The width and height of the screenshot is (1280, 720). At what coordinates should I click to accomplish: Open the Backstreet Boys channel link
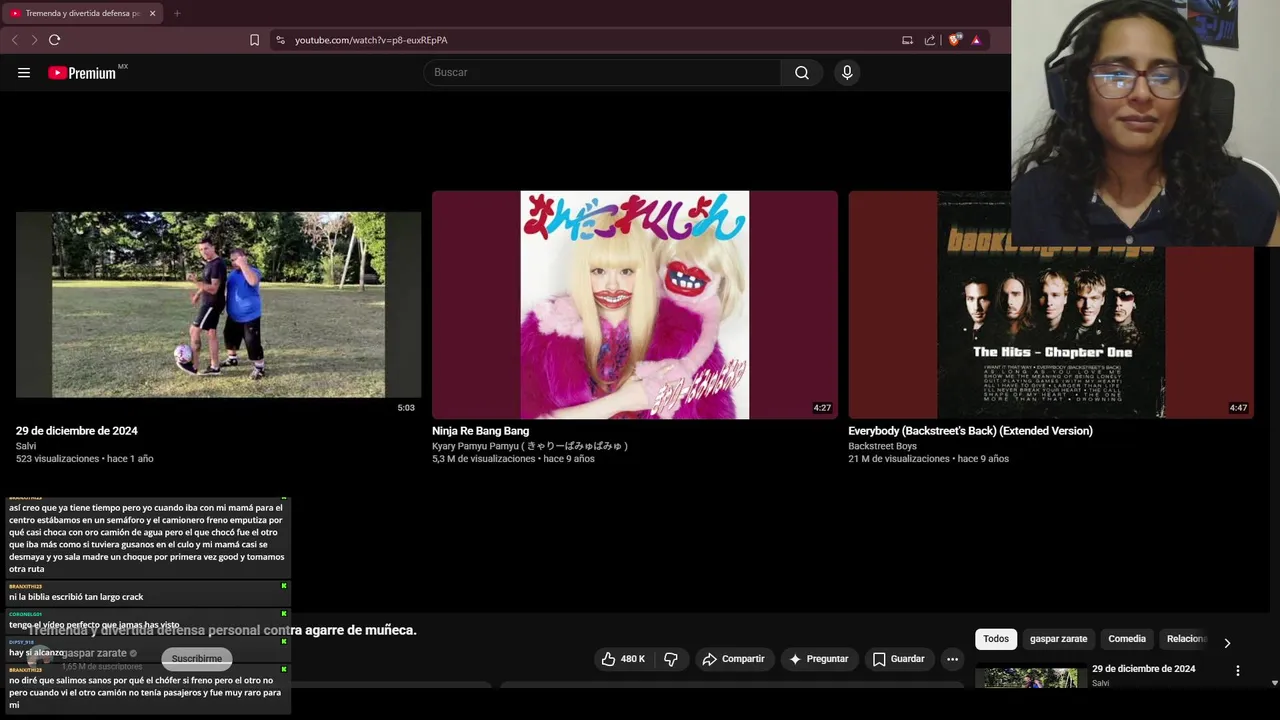[882, 446]
